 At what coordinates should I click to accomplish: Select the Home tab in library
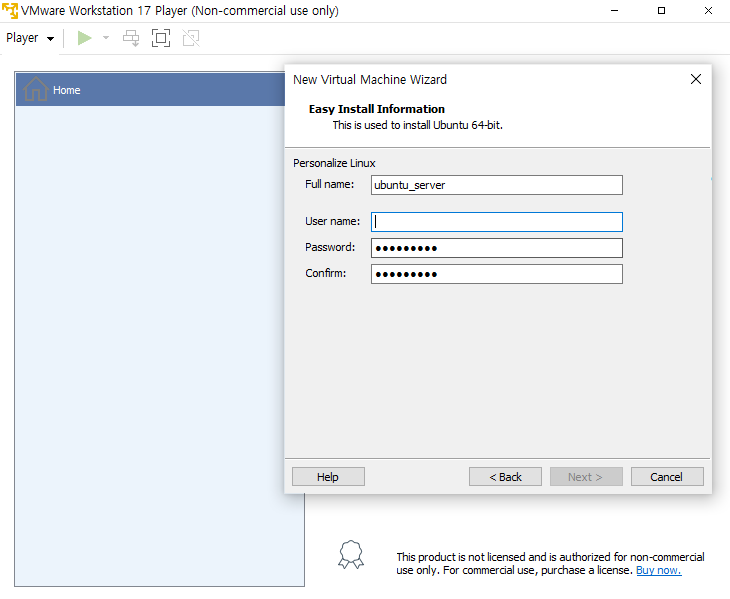point(150,89)
